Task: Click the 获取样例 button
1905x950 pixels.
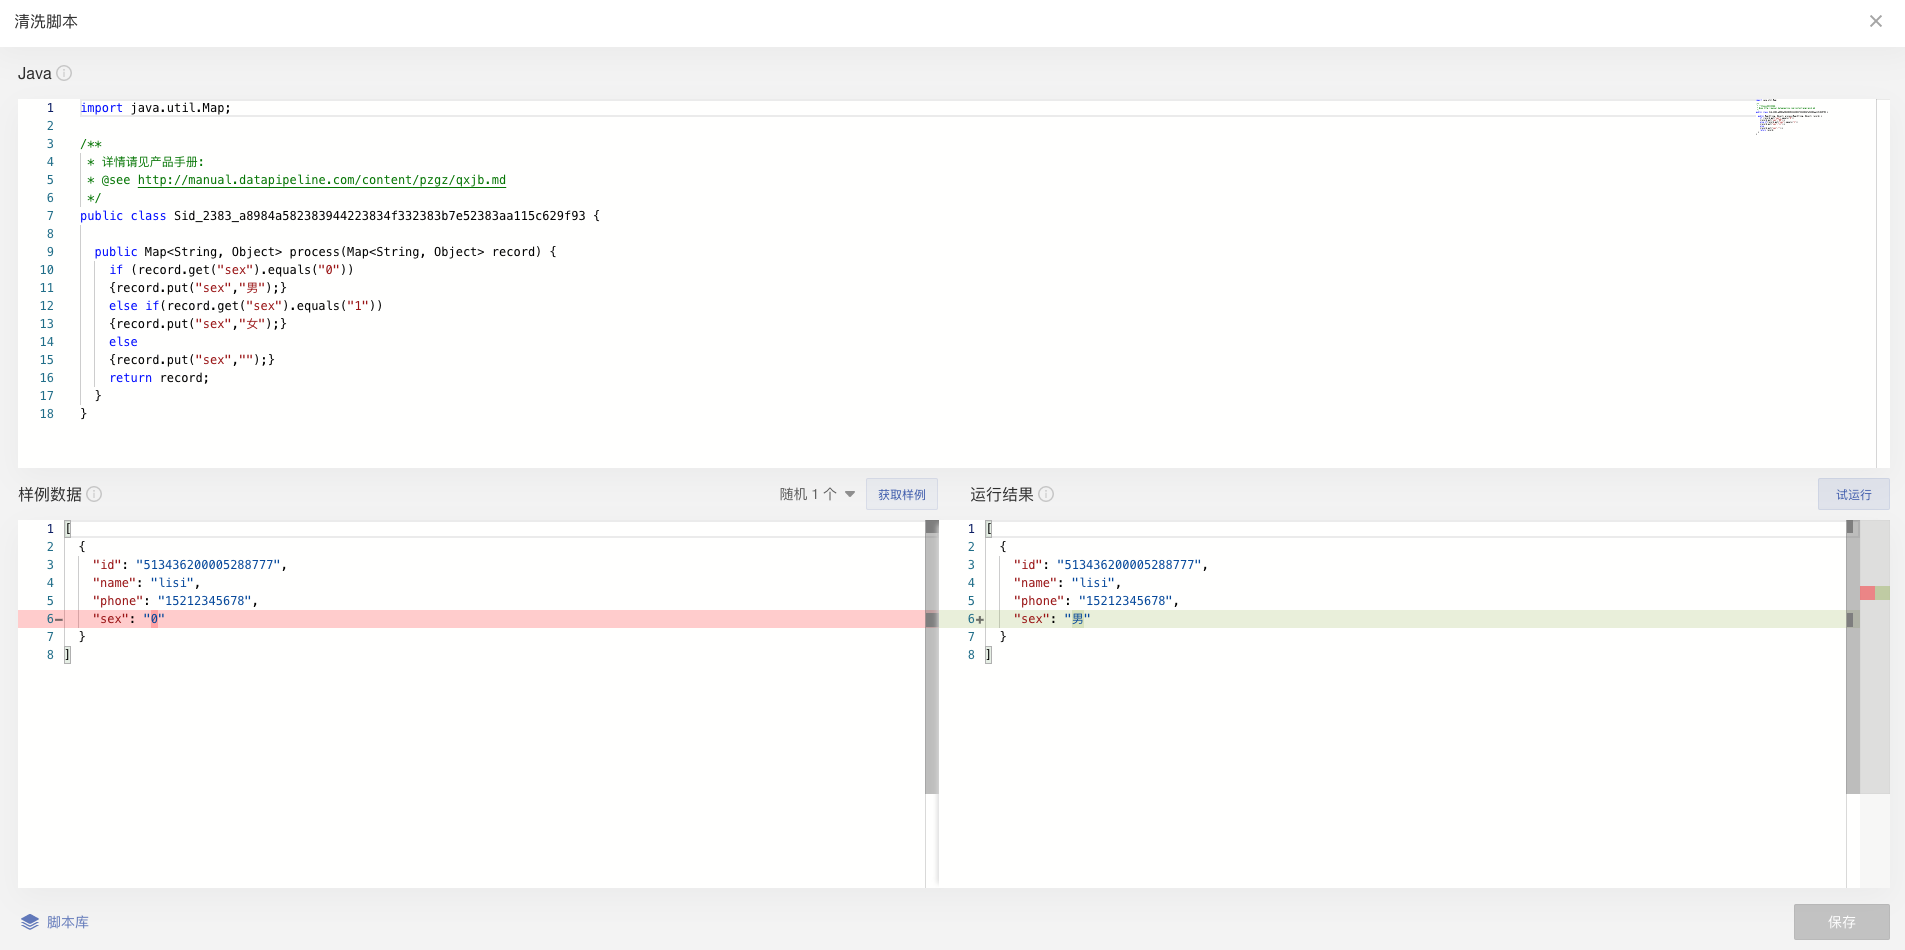Action: 901,494
